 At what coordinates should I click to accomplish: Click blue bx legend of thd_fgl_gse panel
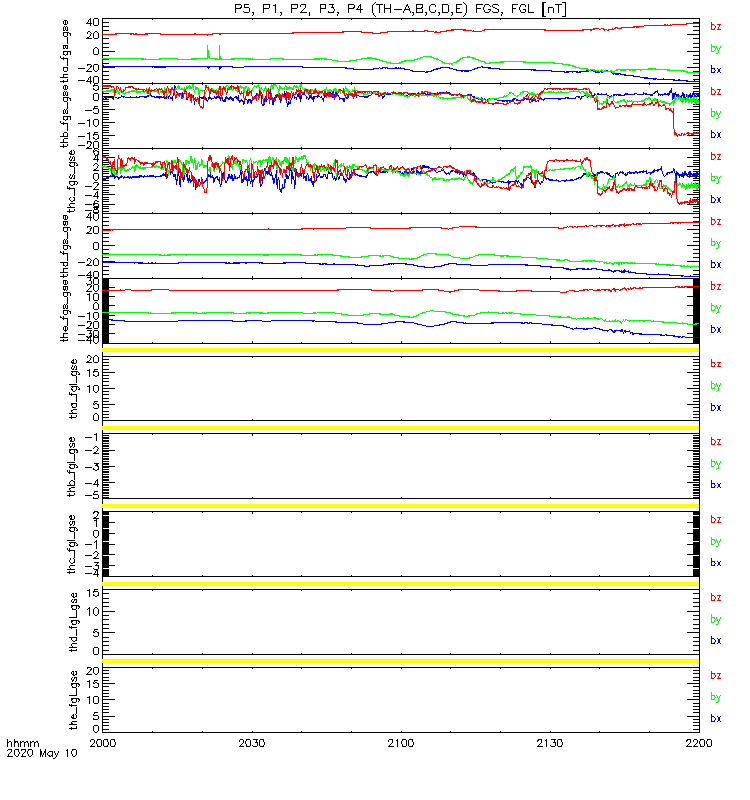(x=716, y=640)
